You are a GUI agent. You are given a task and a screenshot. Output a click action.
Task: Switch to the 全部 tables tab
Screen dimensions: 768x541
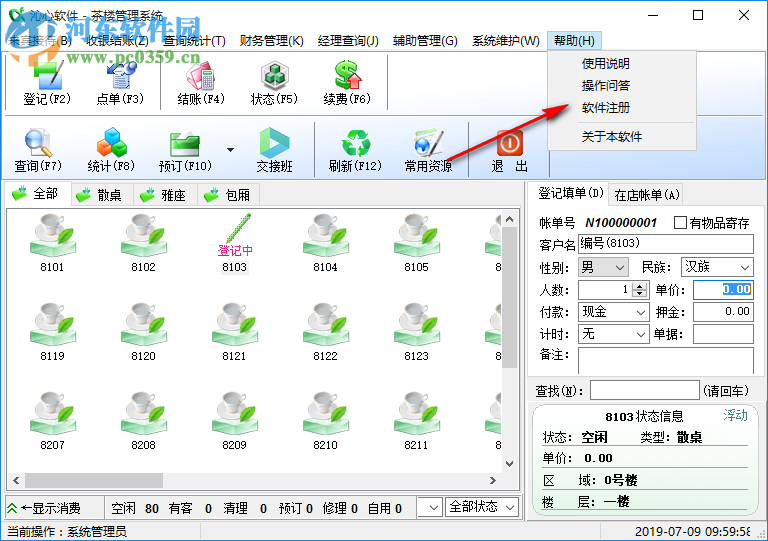(38, 194)
